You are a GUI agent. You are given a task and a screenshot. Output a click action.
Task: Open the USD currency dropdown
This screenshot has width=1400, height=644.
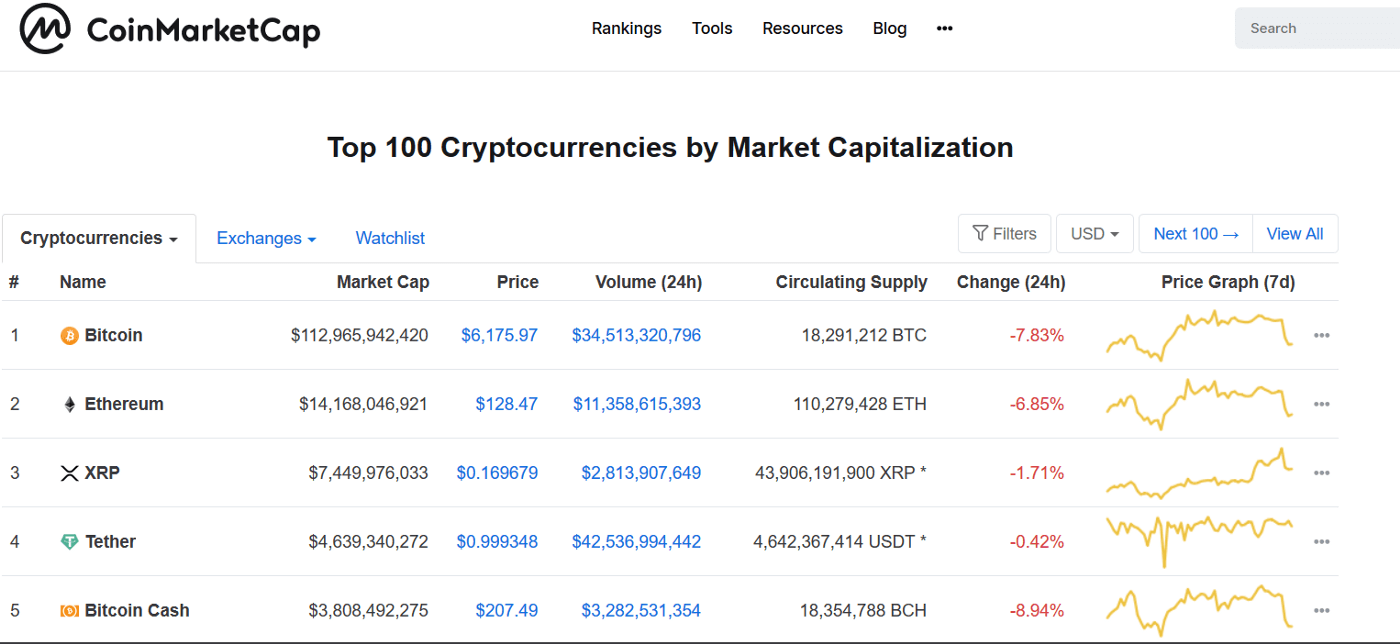coord(1095,234)
